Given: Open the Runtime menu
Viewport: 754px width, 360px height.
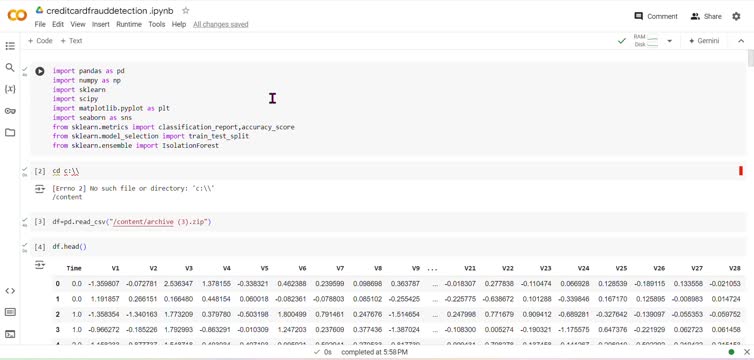Looking at the screenshot, I should click(129, 24).
